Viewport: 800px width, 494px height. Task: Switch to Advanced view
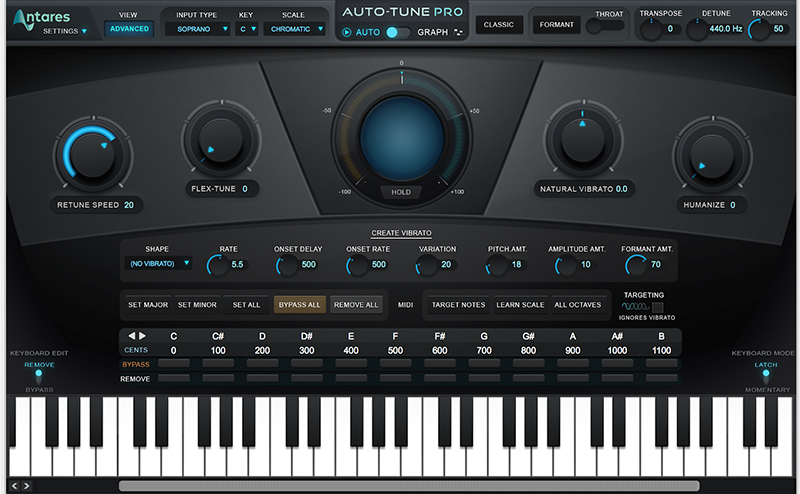(129, 29)
